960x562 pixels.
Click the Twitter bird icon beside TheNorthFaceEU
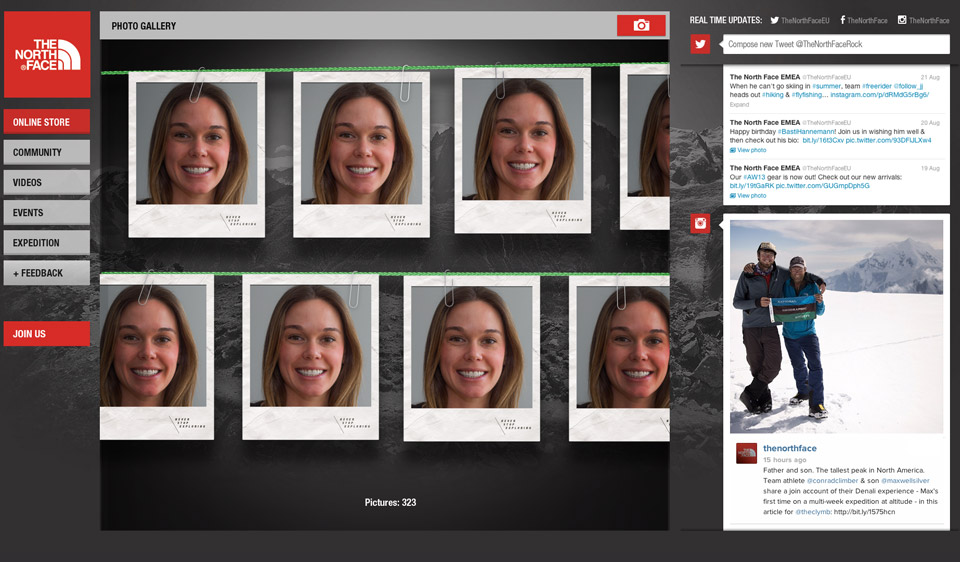774,20
